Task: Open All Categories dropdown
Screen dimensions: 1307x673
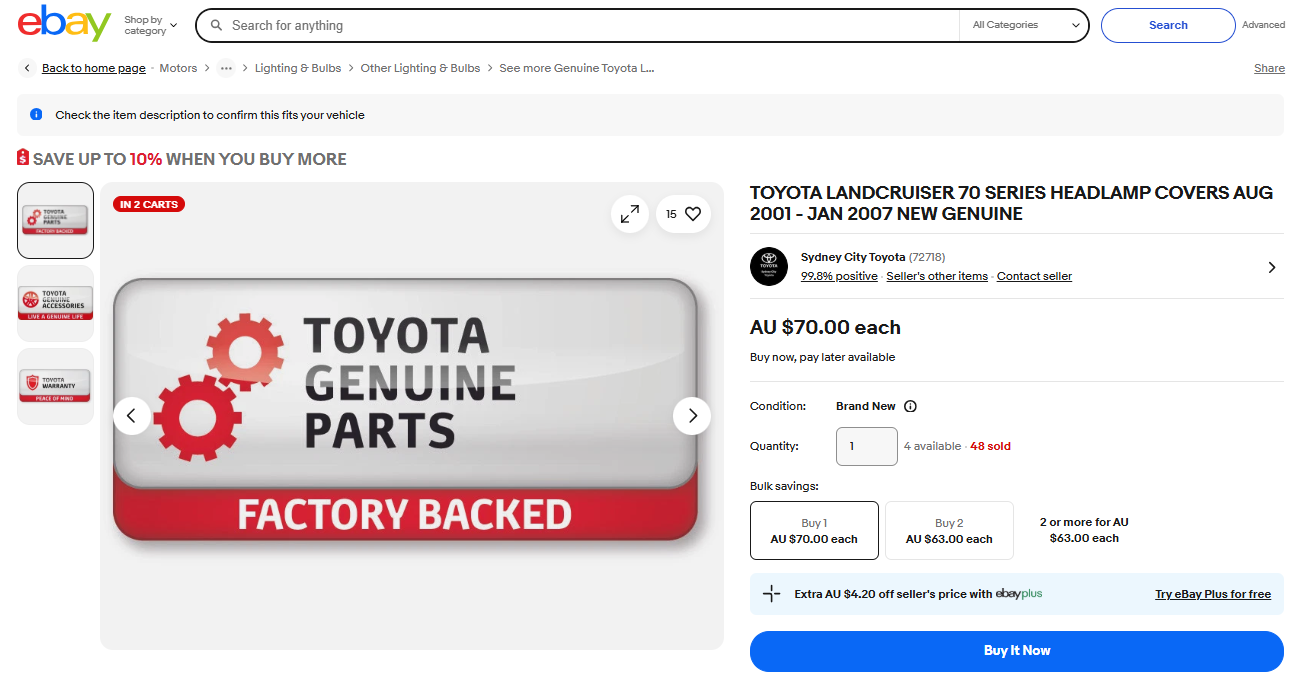Action: pos(1023,25)
